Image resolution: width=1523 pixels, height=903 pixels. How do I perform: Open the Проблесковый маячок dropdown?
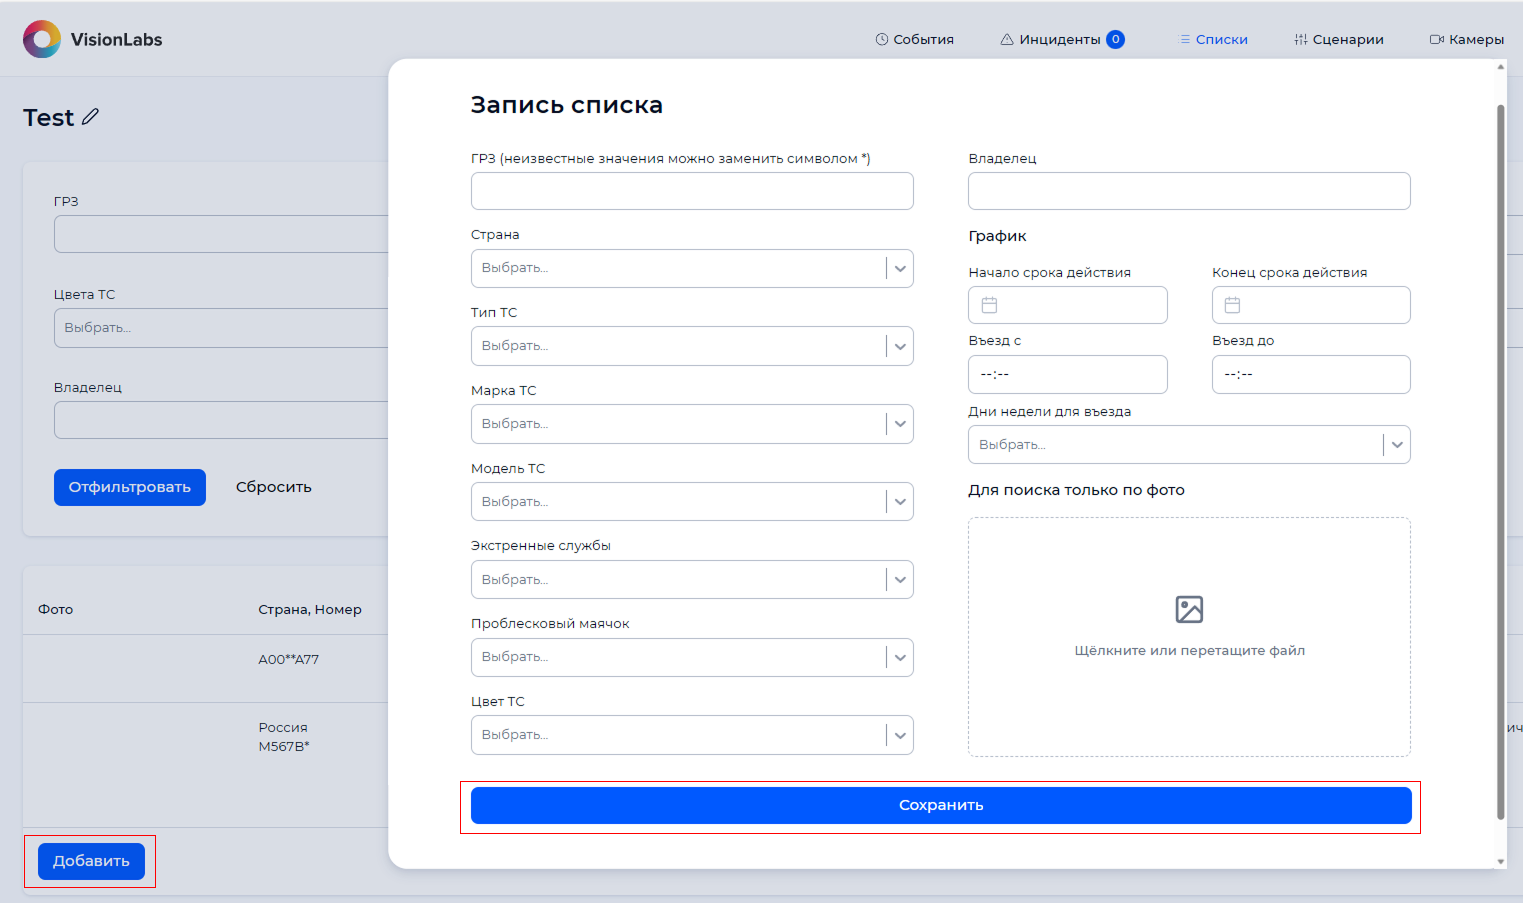[x=692, y=657]
